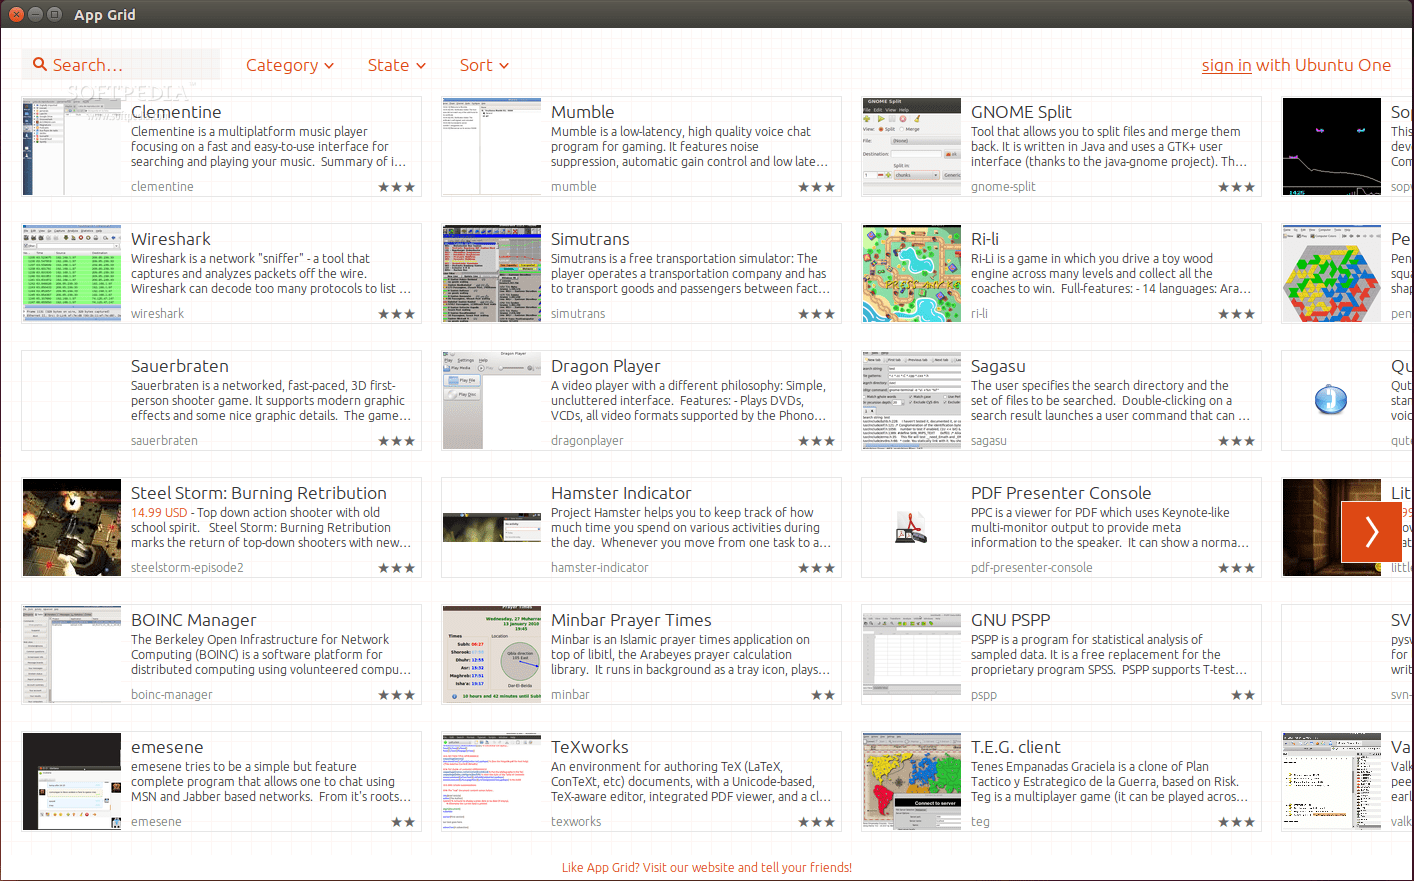Open the Sort dropdown
Screen dimensions: 1414x881
[484, 65]
